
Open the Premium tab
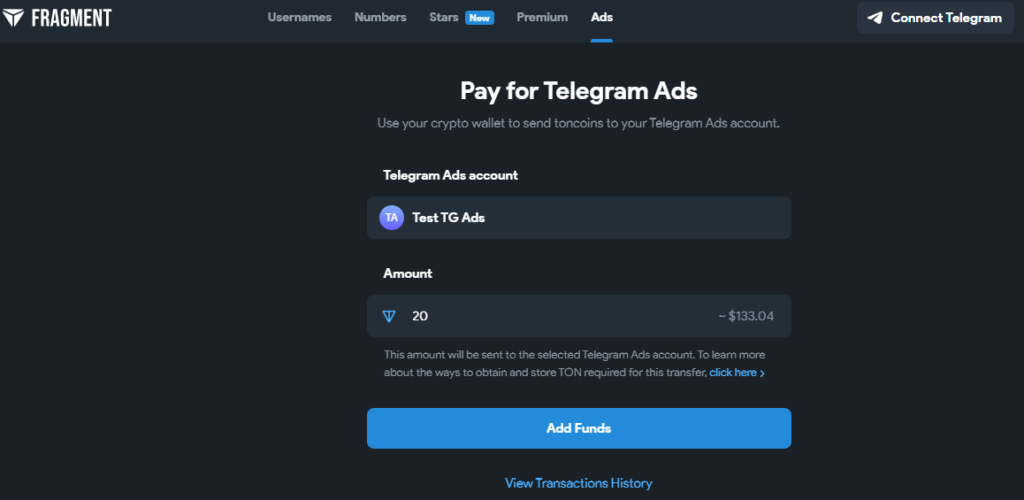tap(542, 18)
